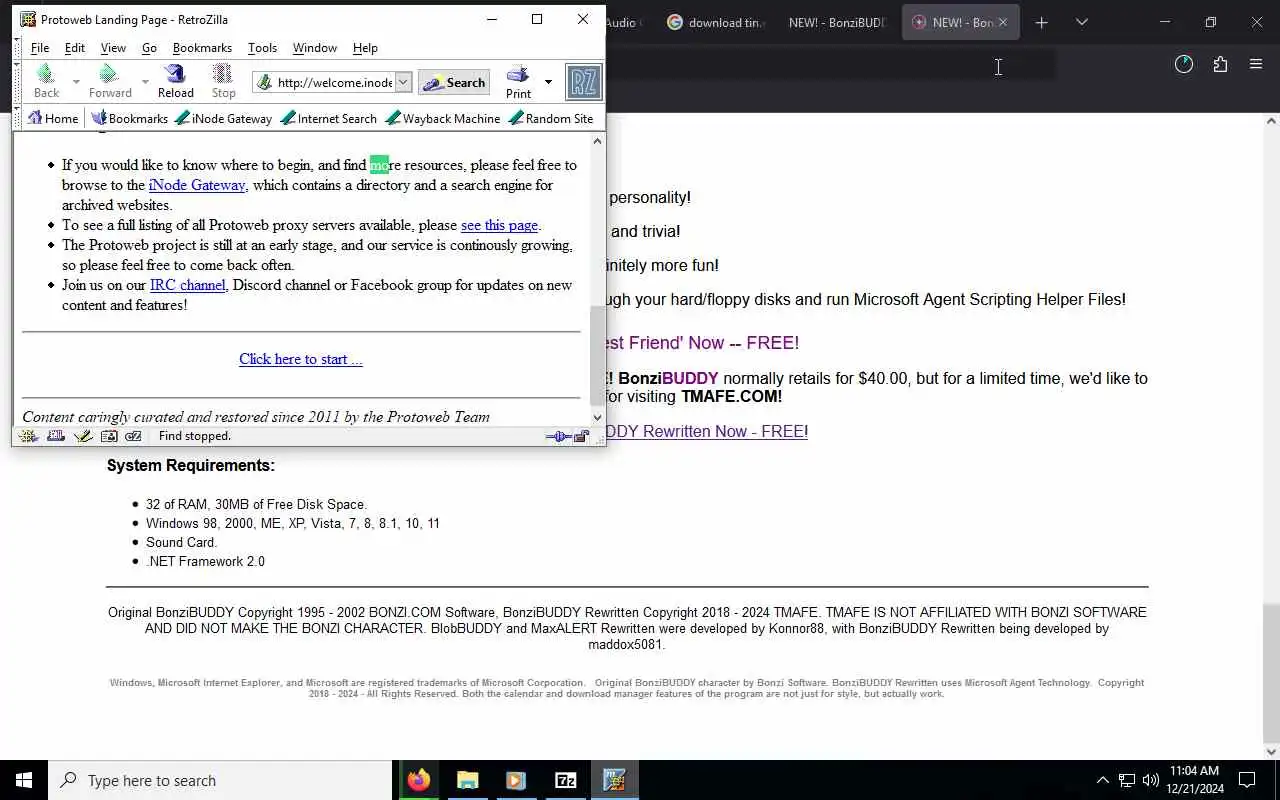Screen dimensions: 1280x800
Task: Open the Help menu
Action: [x=365, y=48]
